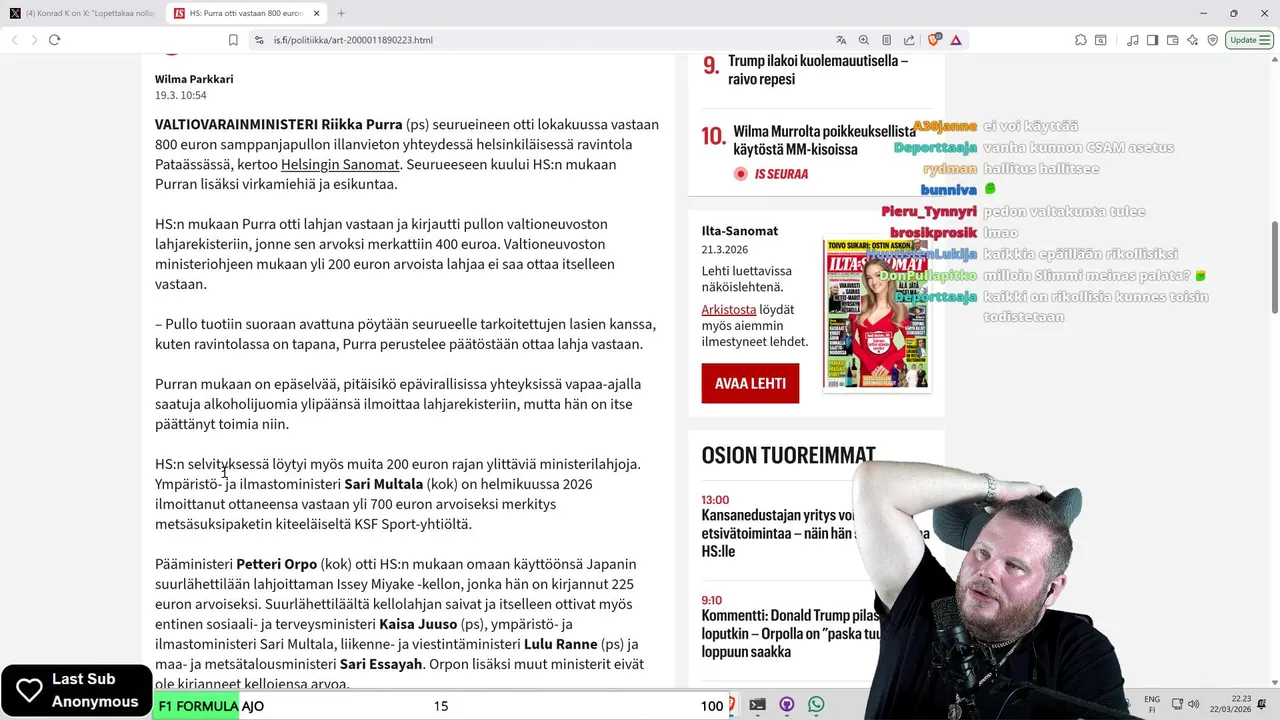Open the Extensions puzzle icon
Viewport: 1280px width, 720px height.
[1081, 40]
